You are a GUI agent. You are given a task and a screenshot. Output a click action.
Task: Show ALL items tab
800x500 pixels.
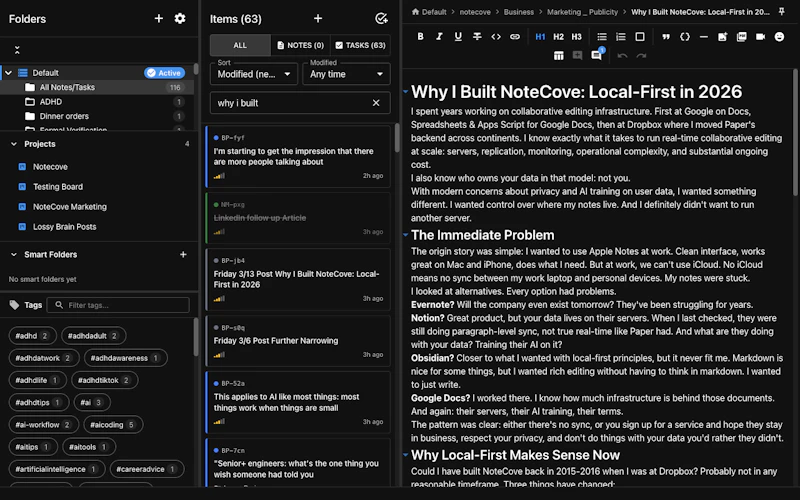pos(240,45)
